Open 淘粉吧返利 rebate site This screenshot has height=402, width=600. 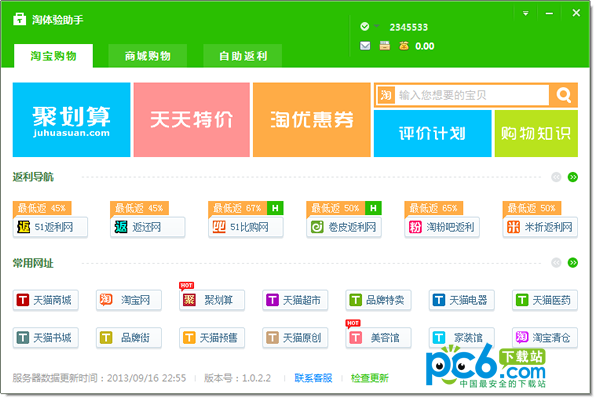point(442,227)
